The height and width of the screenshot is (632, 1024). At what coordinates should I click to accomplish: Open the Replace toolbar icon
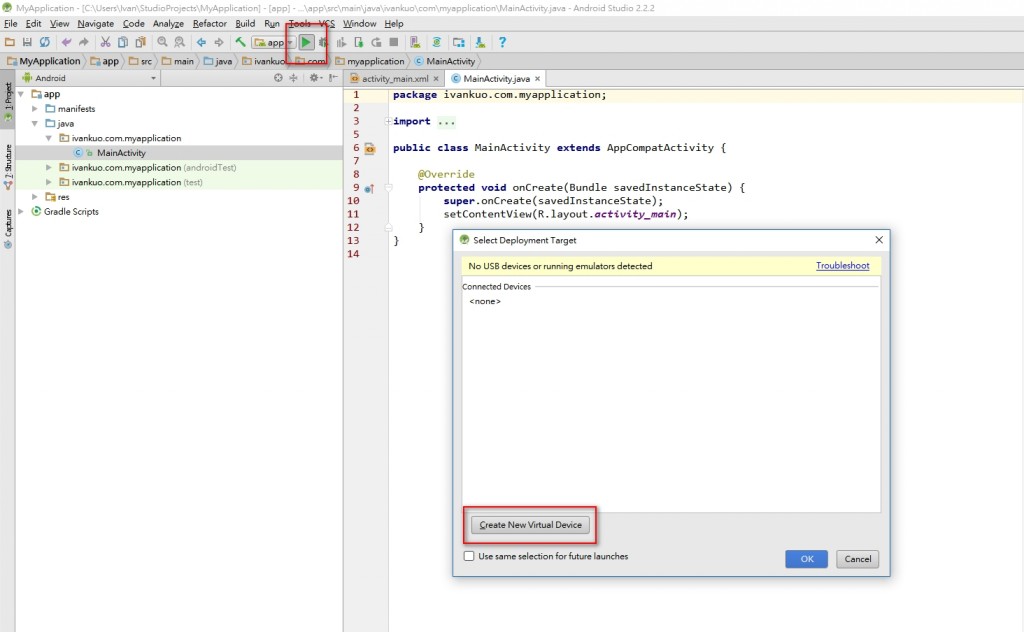pos(180,42)
